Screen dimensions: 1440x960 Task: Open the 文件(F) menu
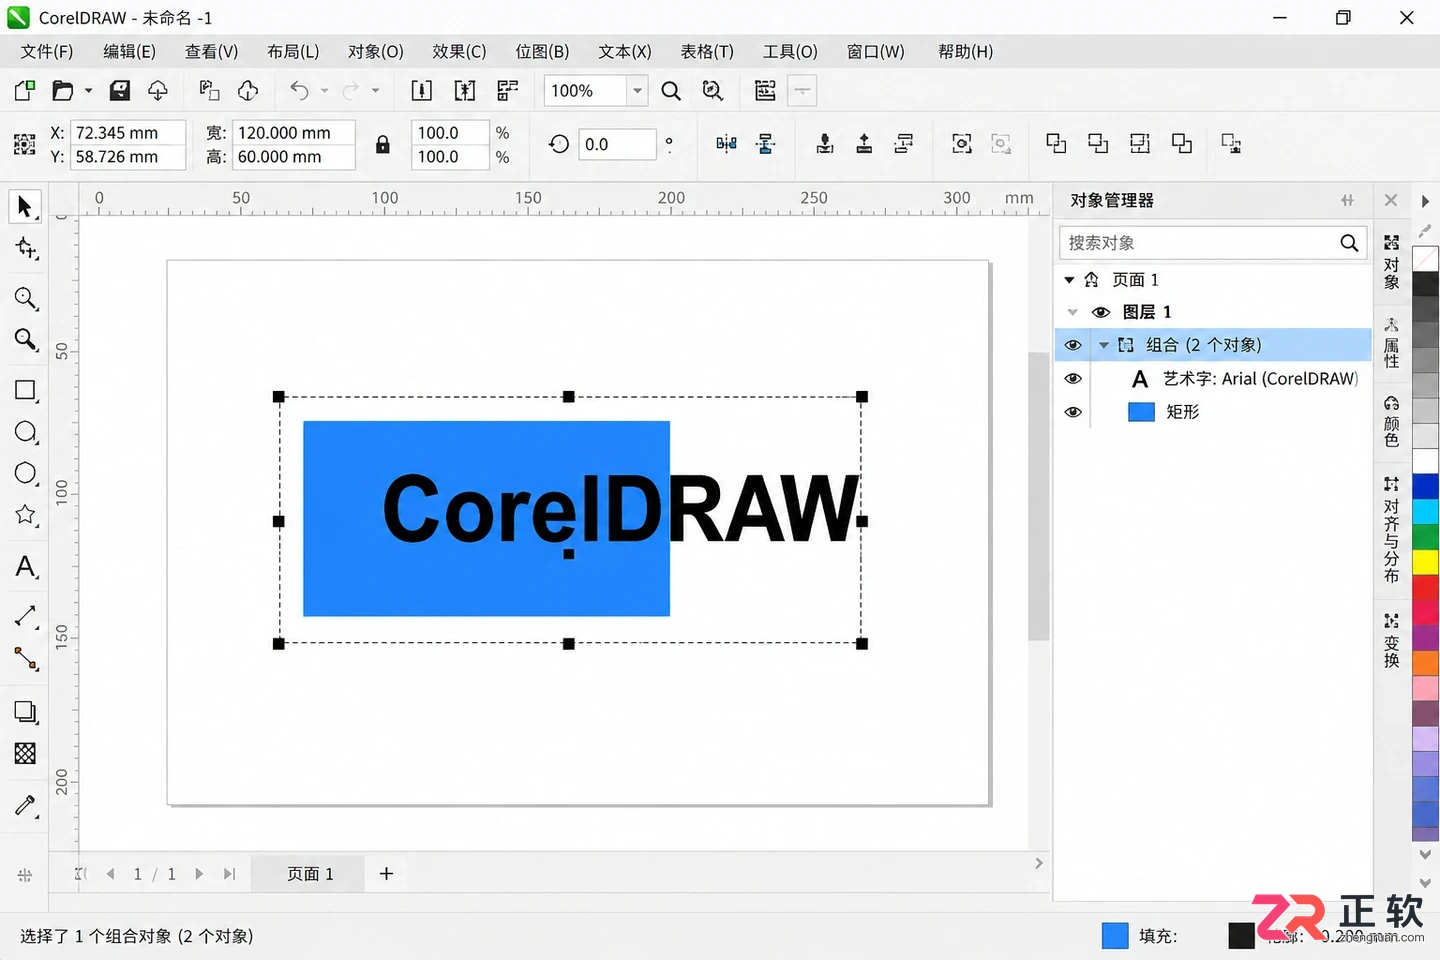(47, 52)
